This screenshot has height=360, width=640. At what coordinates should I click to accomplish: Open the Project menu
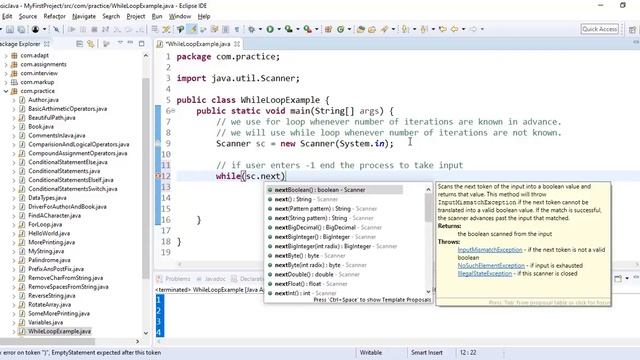pyautogui.click(x=136, y=16)
